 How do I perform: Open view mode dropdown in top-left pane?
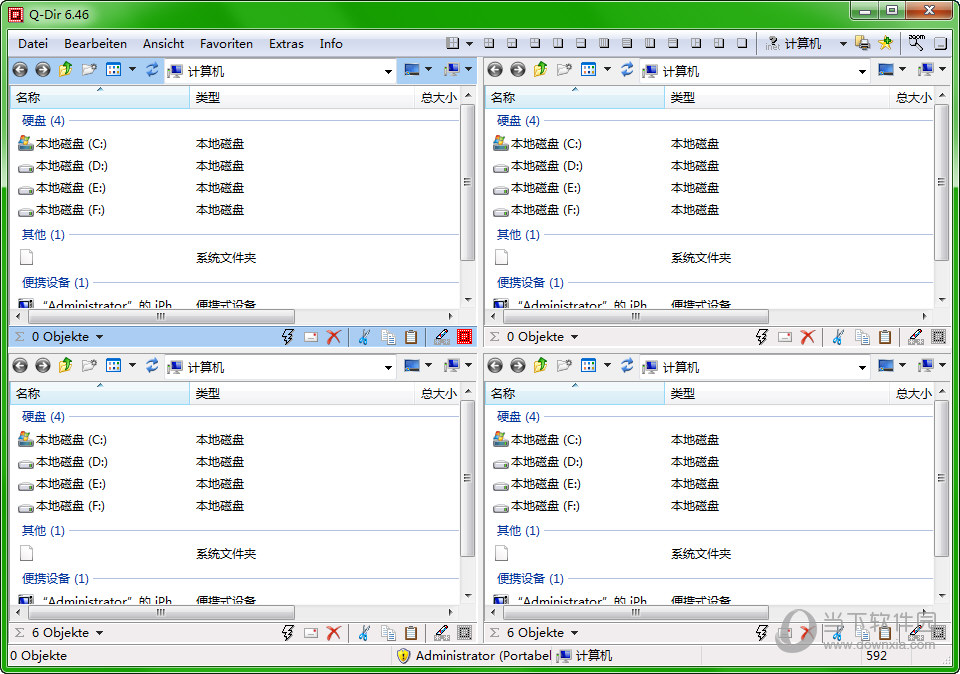pyautogui.click(x=132, y=70)
